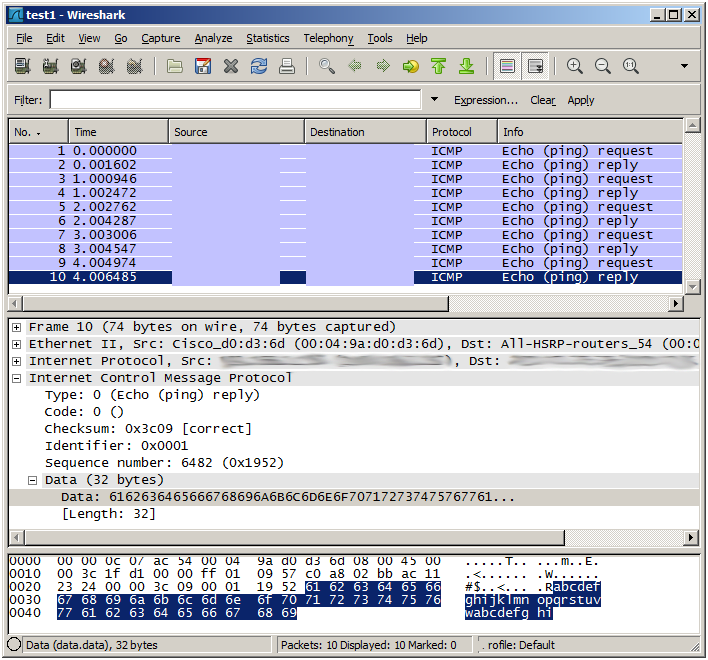The width and height of the screenshot is (708, 660).
Task: Select packet 1 at time 0.000000
Action: tap(345, 151)
